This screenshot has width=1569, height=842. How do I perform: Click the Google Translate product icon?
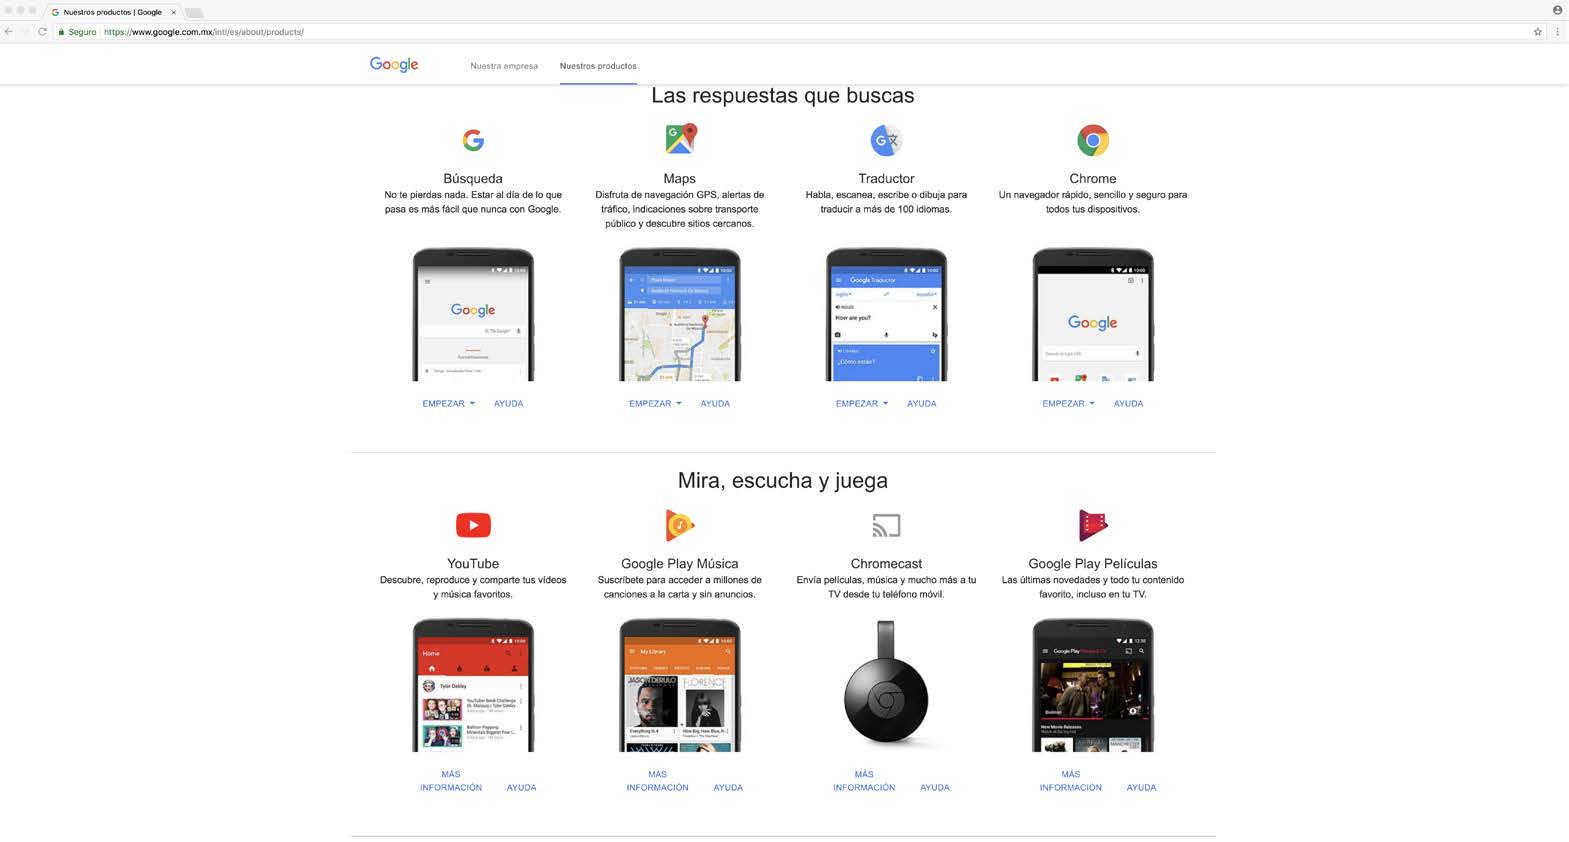pyautogui.click(x=886, y=140)
